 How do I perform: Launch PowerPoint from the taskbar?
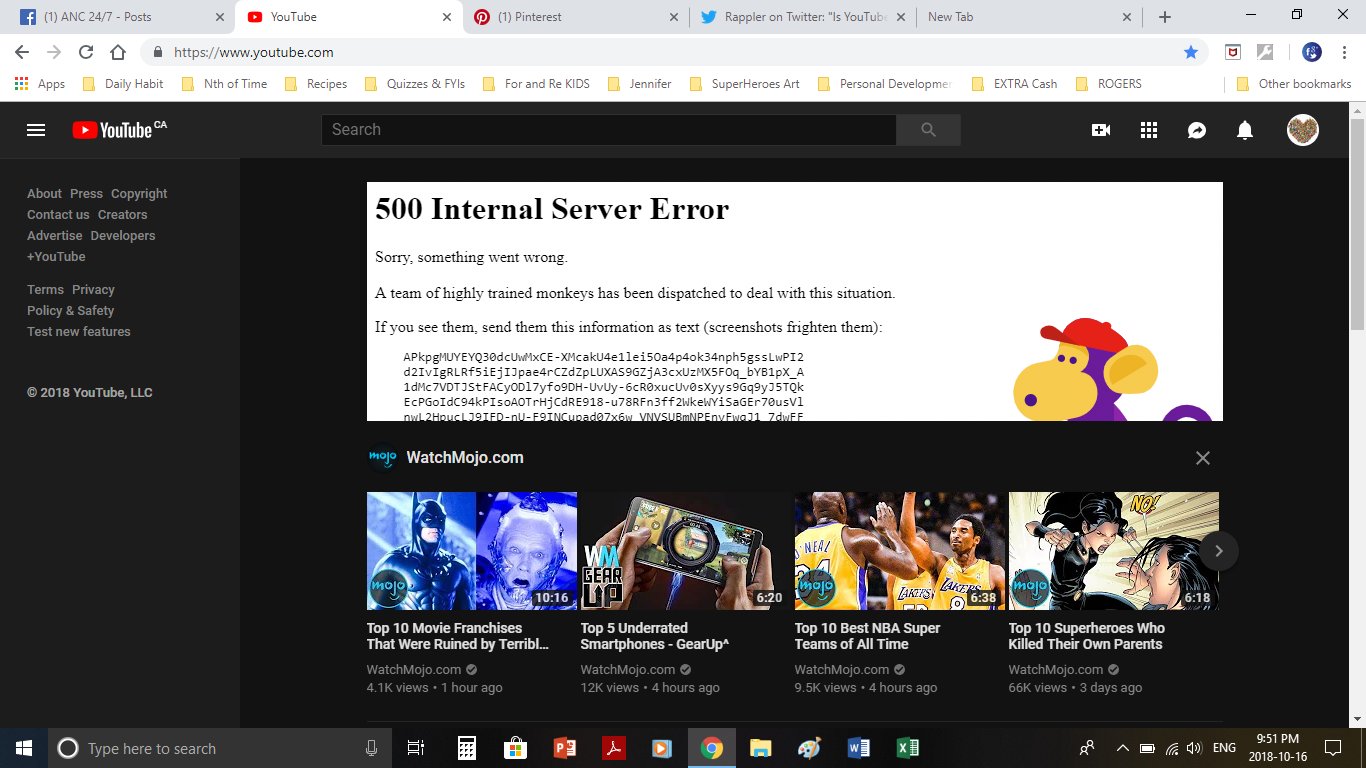pyautogui.click(x=564, y=748)
